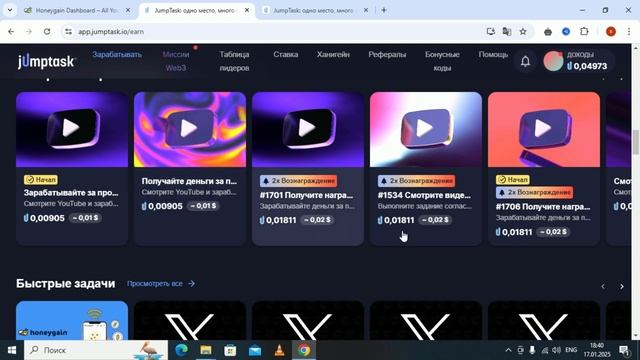This screenshot has height=360, width=640.
Task: Install app icon in address bar
Action: 491,31
